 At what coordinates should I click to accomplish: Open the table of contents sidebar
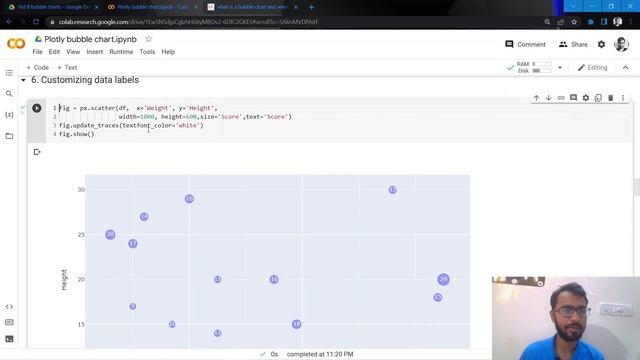[9, 73]
